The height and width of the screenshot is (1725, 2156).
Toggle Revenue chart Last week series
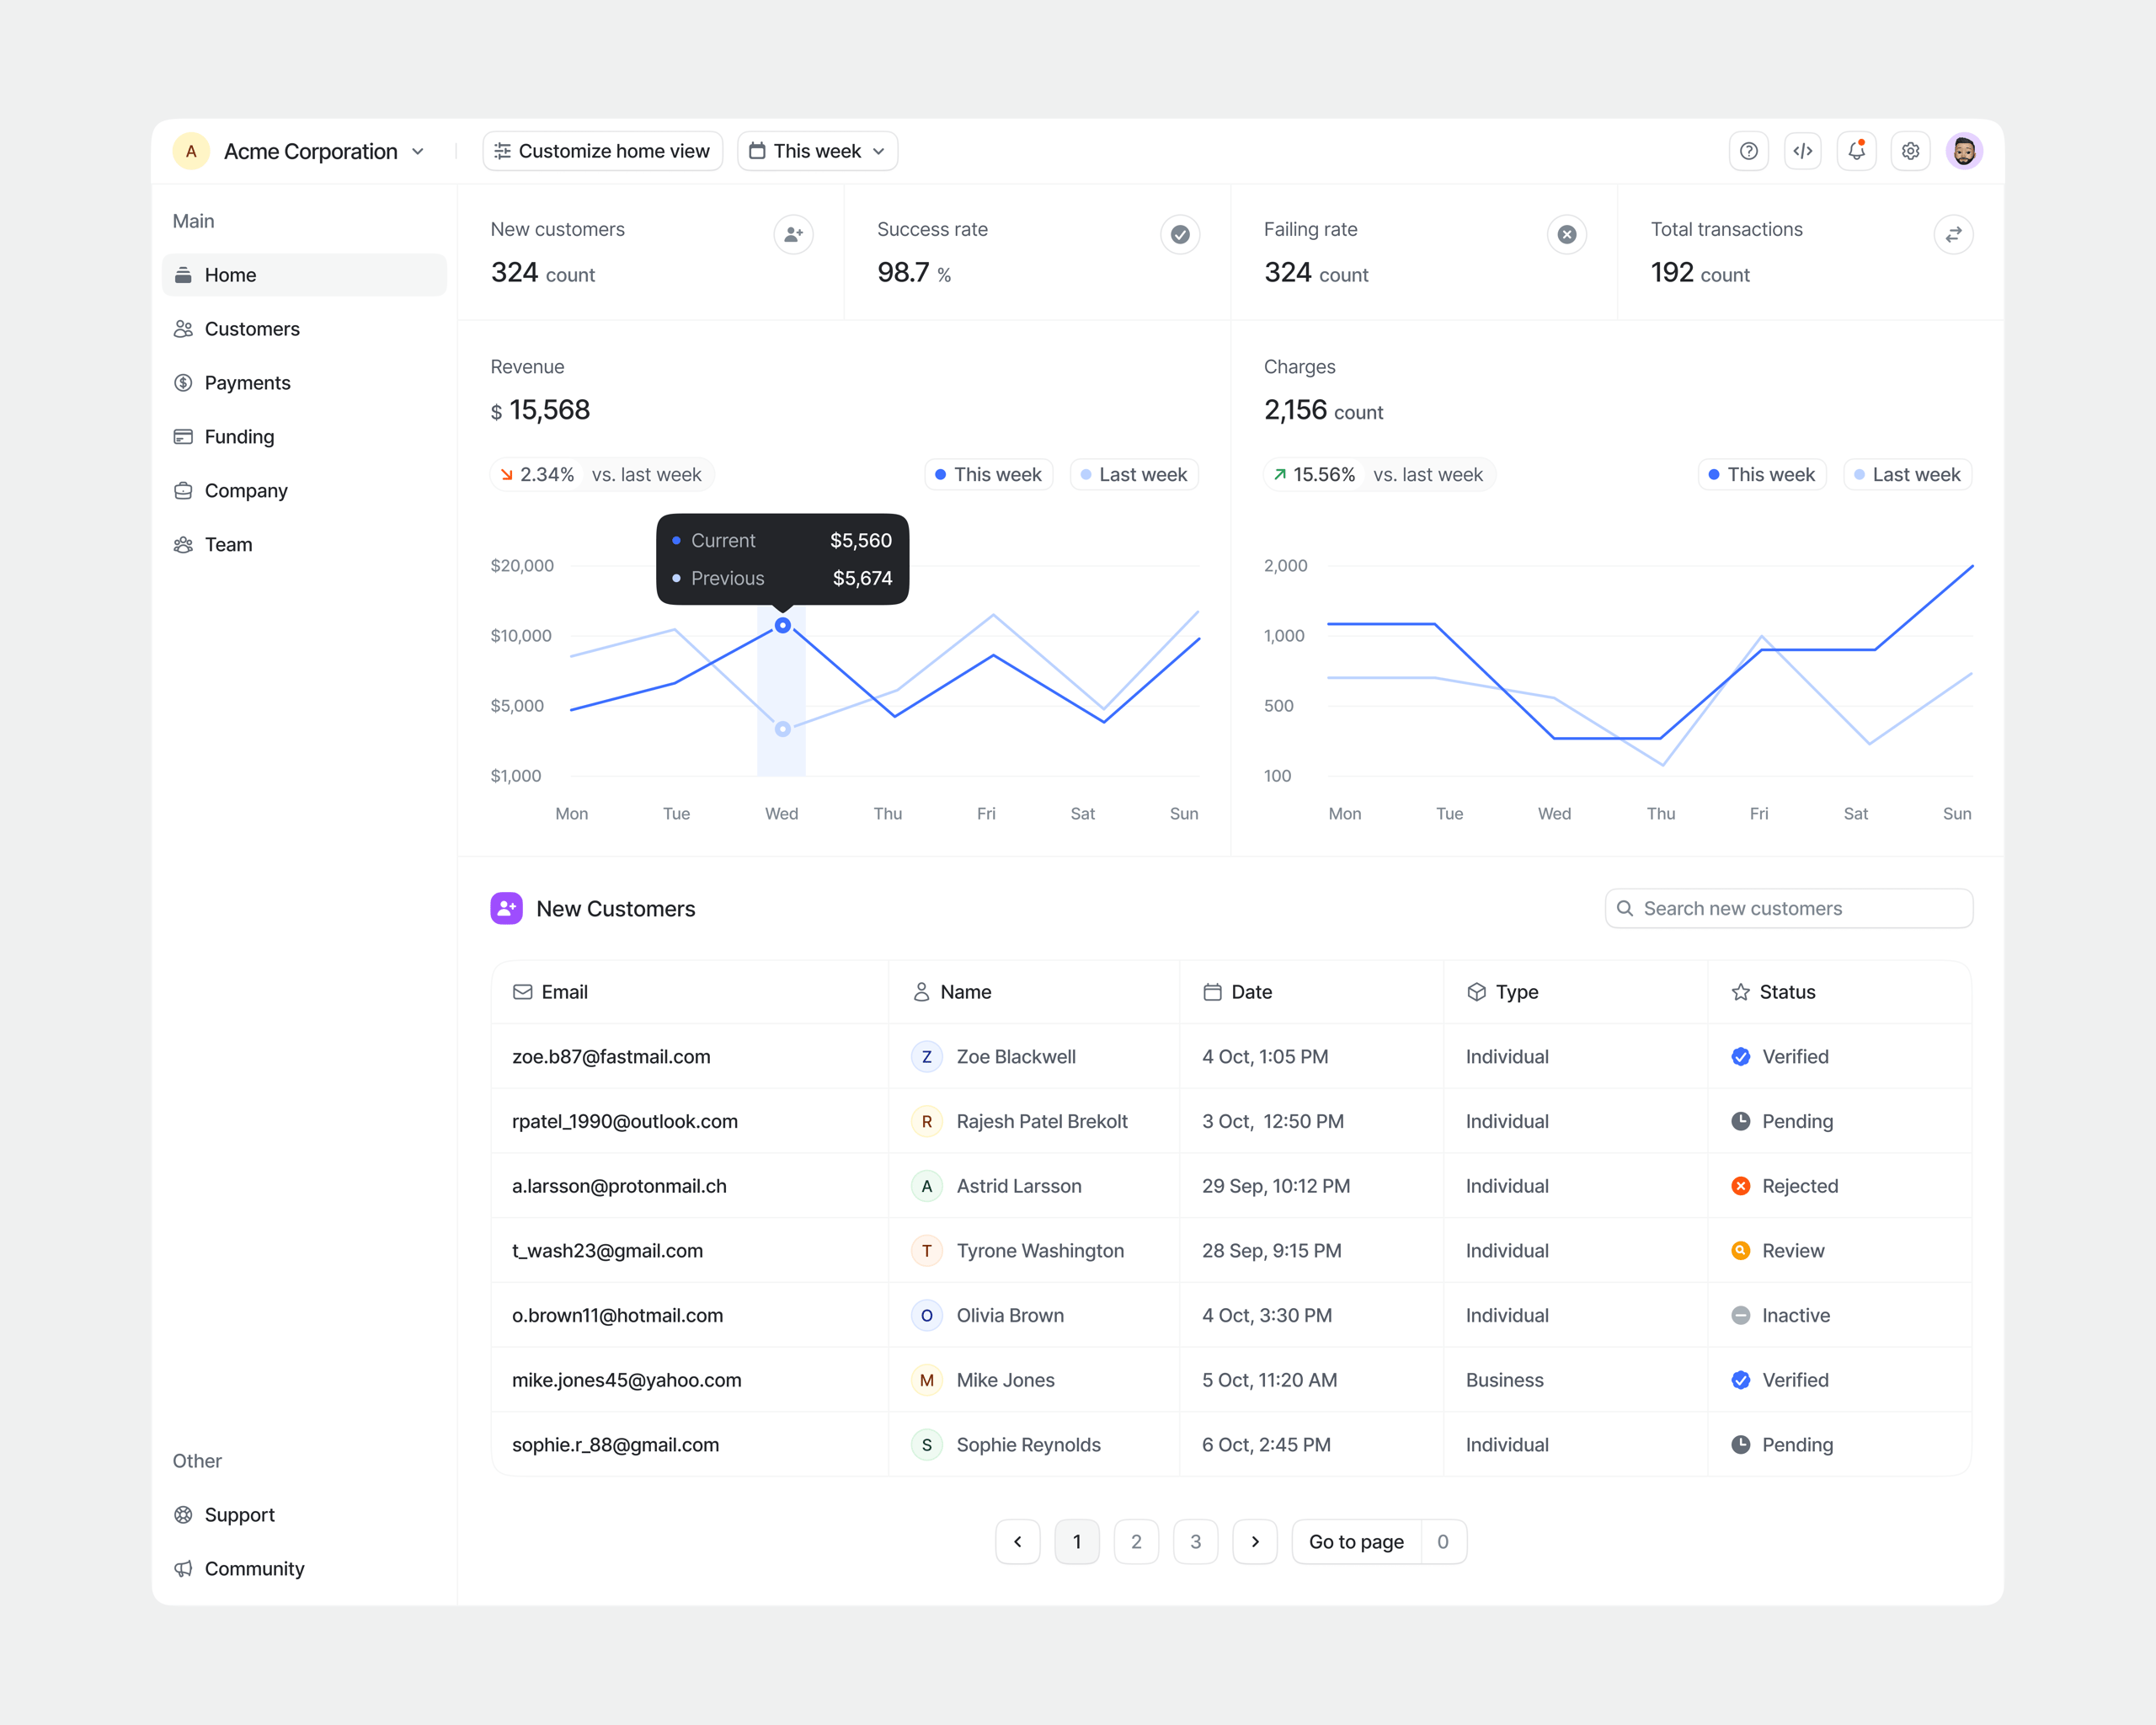pyautogui.click(x=1134, y=474)
